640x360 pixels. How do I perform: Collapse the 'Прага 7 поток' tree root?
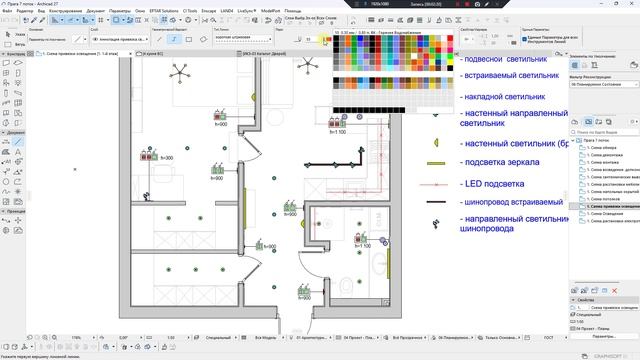point(573,140)
